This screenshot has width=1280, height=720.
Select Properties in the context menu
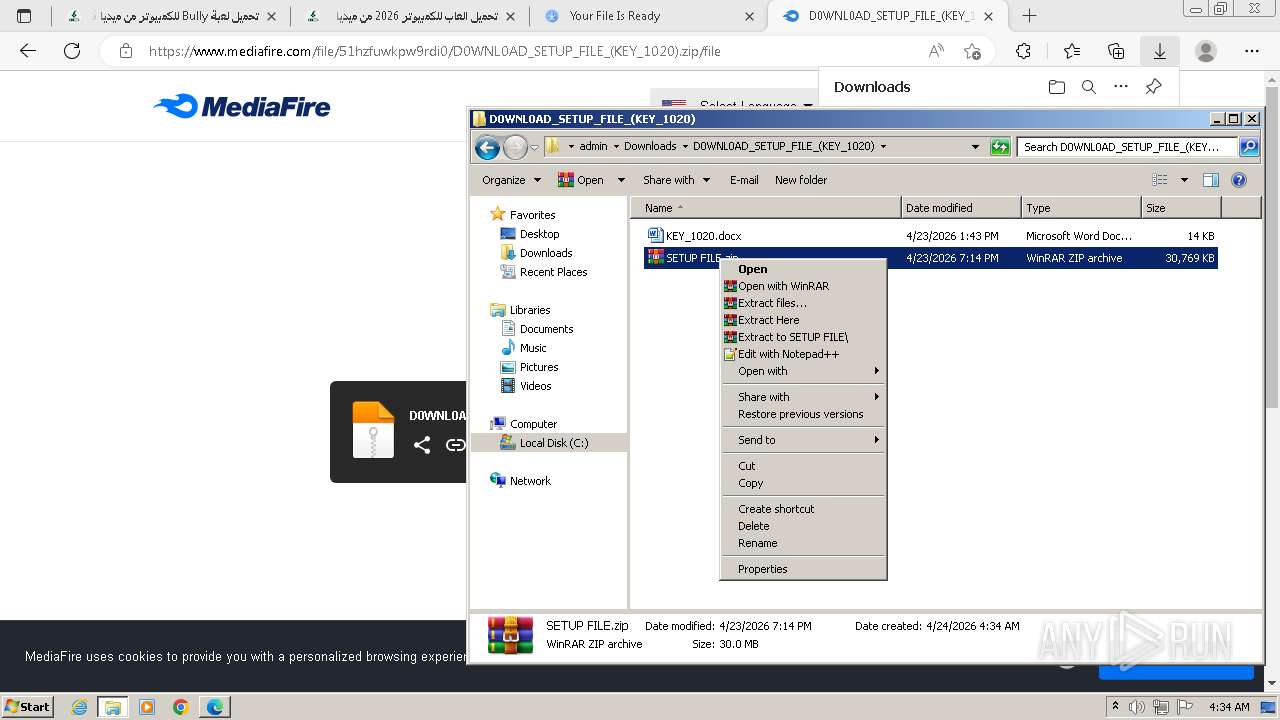pos(803,569)
